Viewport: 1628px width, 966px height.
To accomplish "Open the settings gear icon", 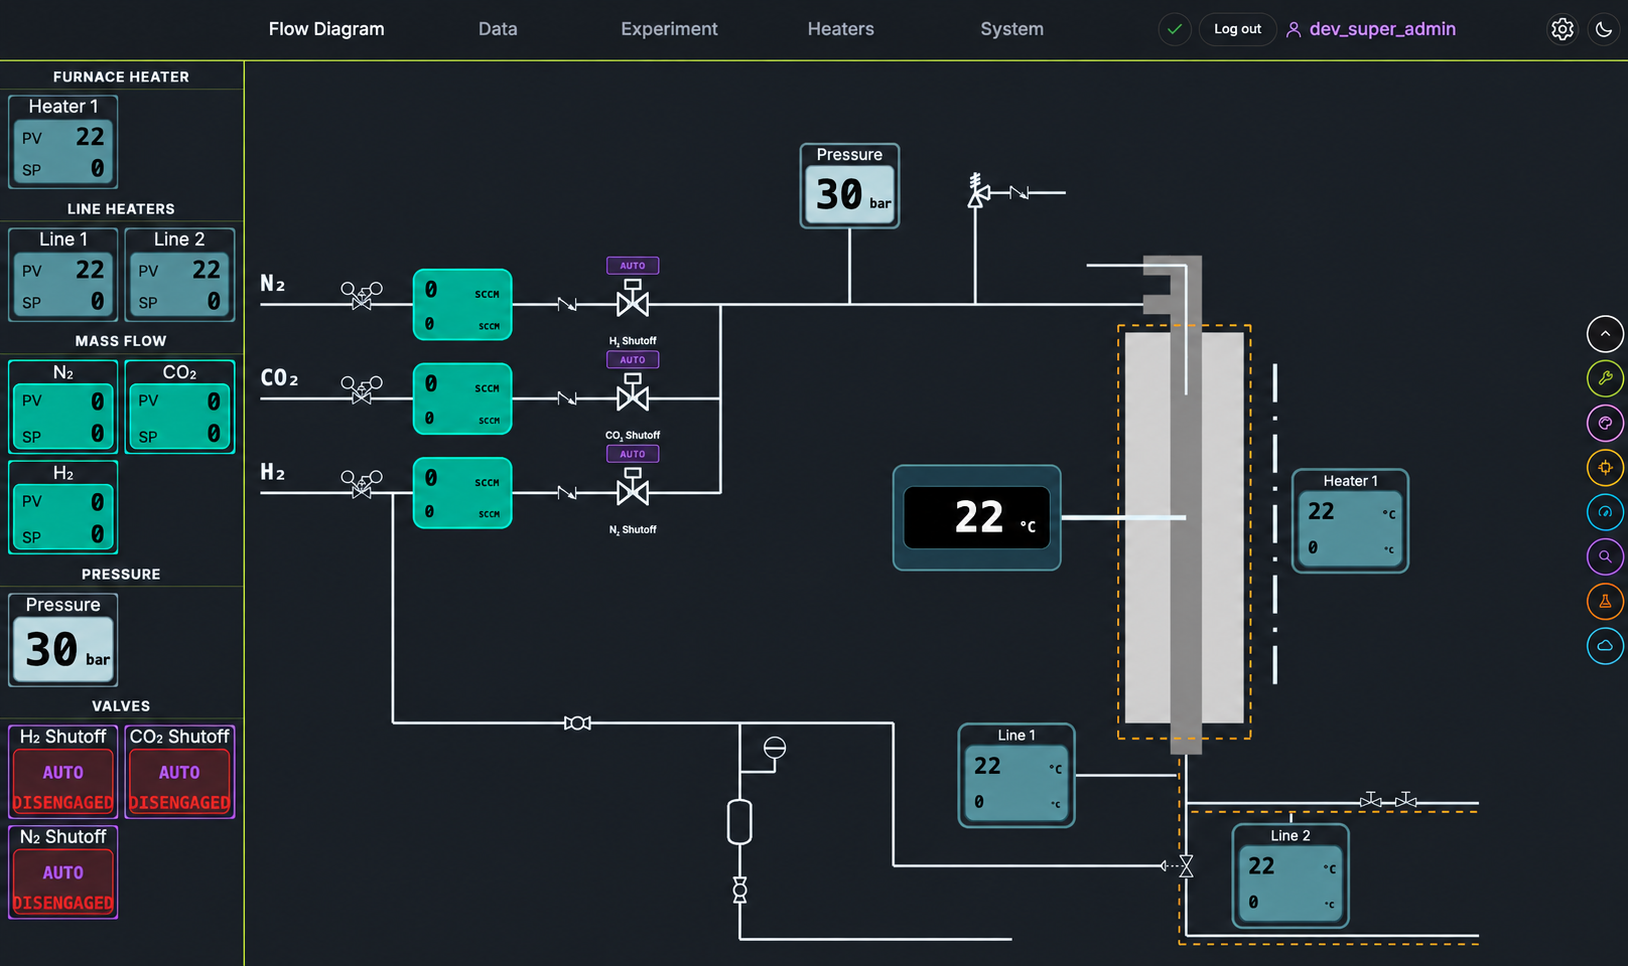I will point(1562,29).
